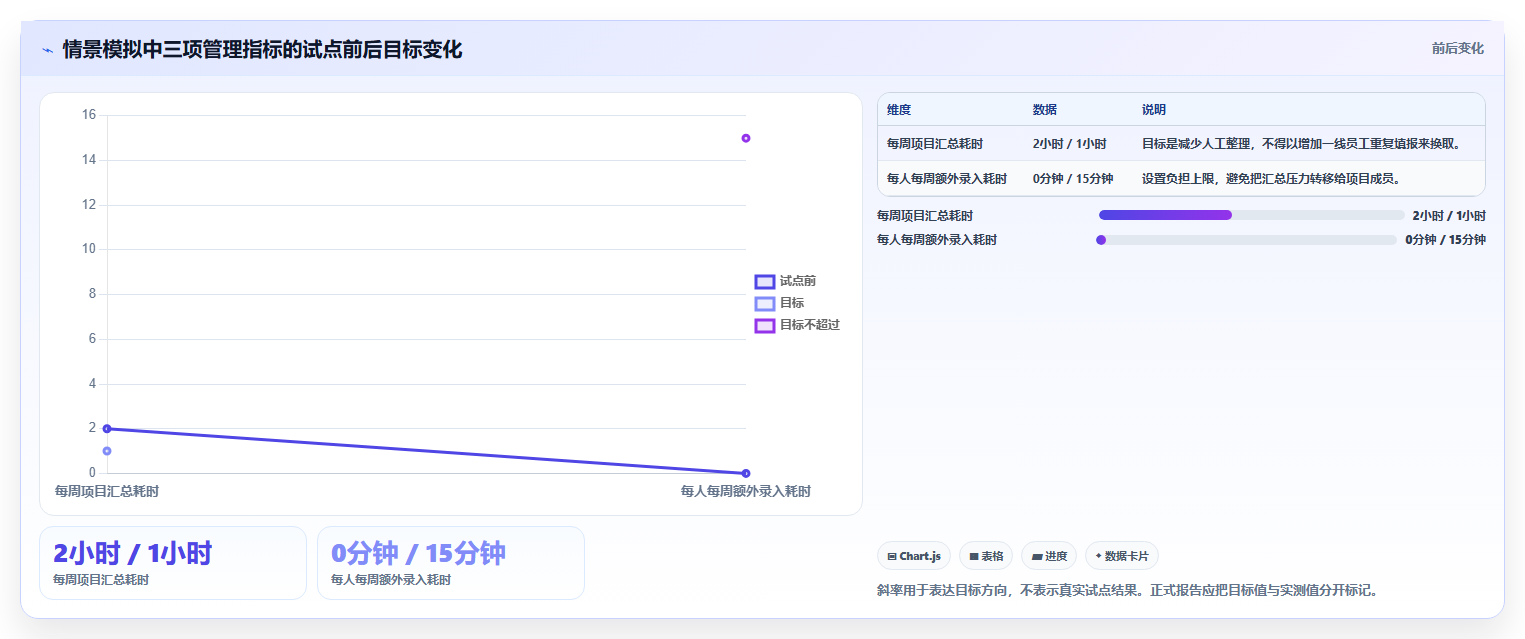Image resolution: width=1525 pixels, height=639 pixels.
Task: Click the lightning icon beside the title
Action: tap(48, 50)
